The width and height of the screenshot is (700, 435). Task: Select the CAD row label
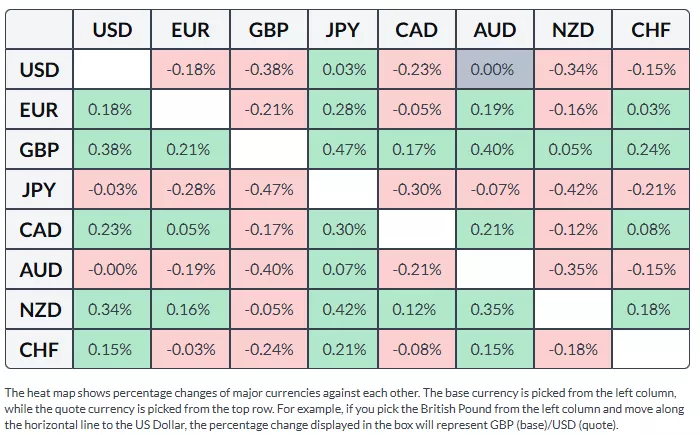tap(40, 230)
